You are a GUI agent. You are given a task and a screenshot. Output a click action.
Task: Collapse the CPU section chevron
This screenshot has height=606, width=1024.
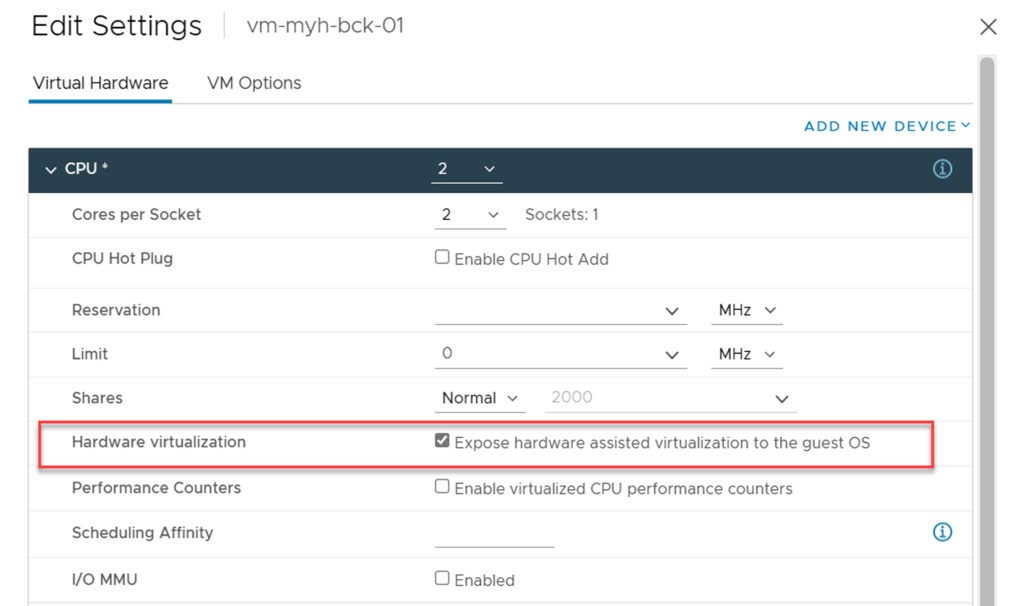point(51,170)
